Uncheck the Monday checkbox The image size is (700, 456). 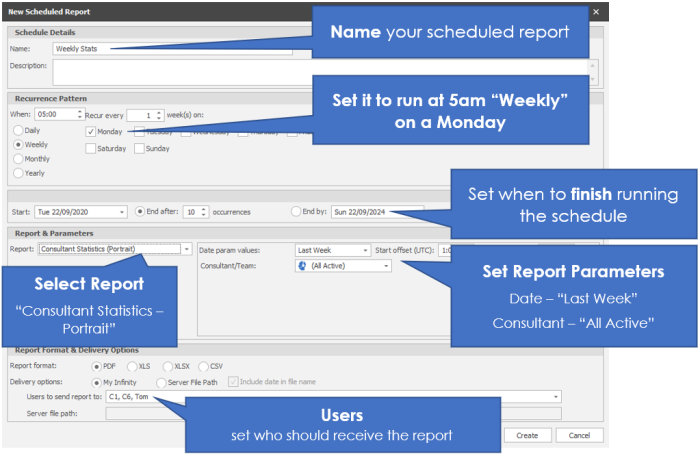coord(92,131)
